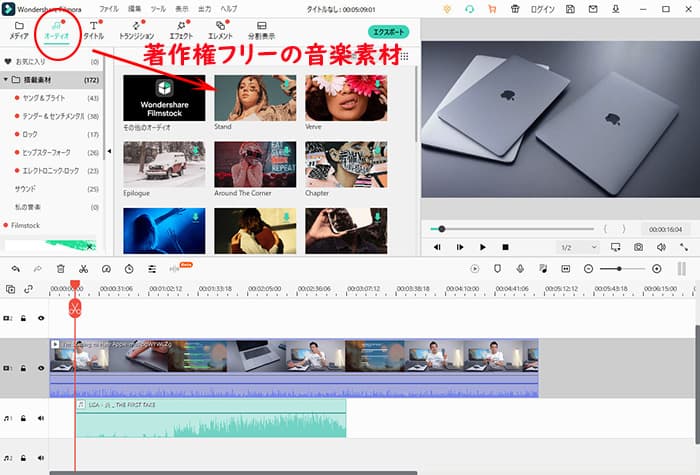Click the undo arrow in timeline toolbar
Image resolution: width=700 pixels, height=475 pixels.
16,269
